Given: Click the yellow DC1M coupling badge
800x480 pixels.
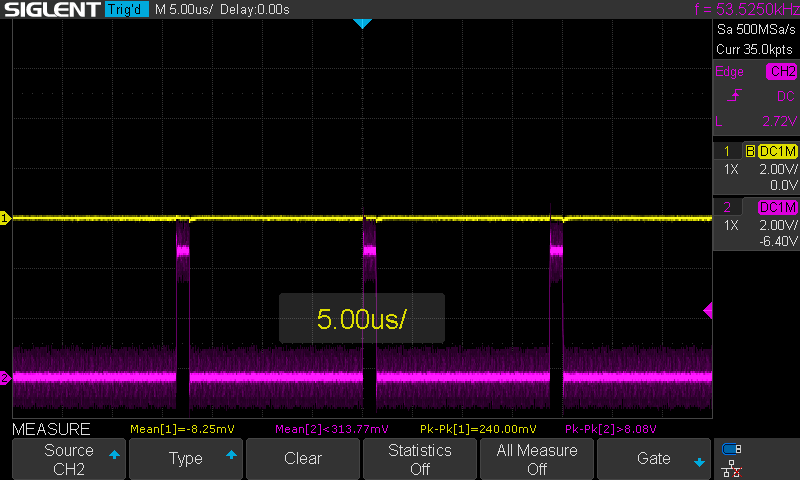Looking at the screenshot, I should pos(777,151).
